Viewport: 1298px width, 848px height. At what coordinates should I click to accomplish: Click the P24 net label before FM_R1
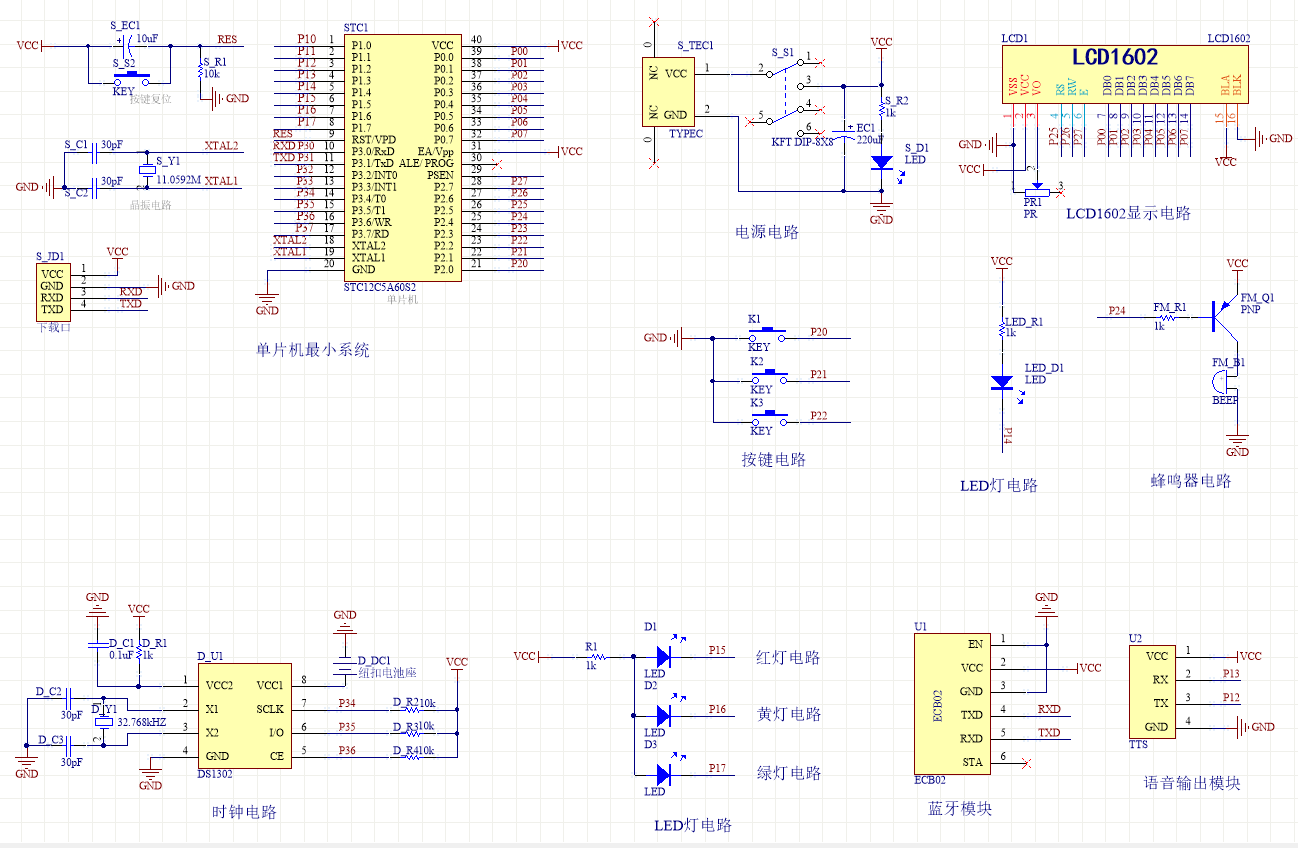point(1116,310)
